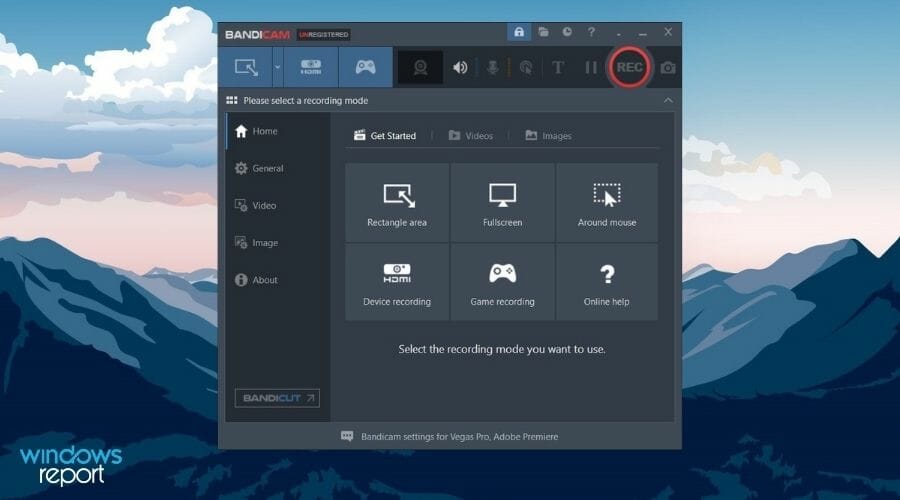The height and width of the screenshot is (500, 900).
Task: Select the Device recording tile
Action: point(397,282)
